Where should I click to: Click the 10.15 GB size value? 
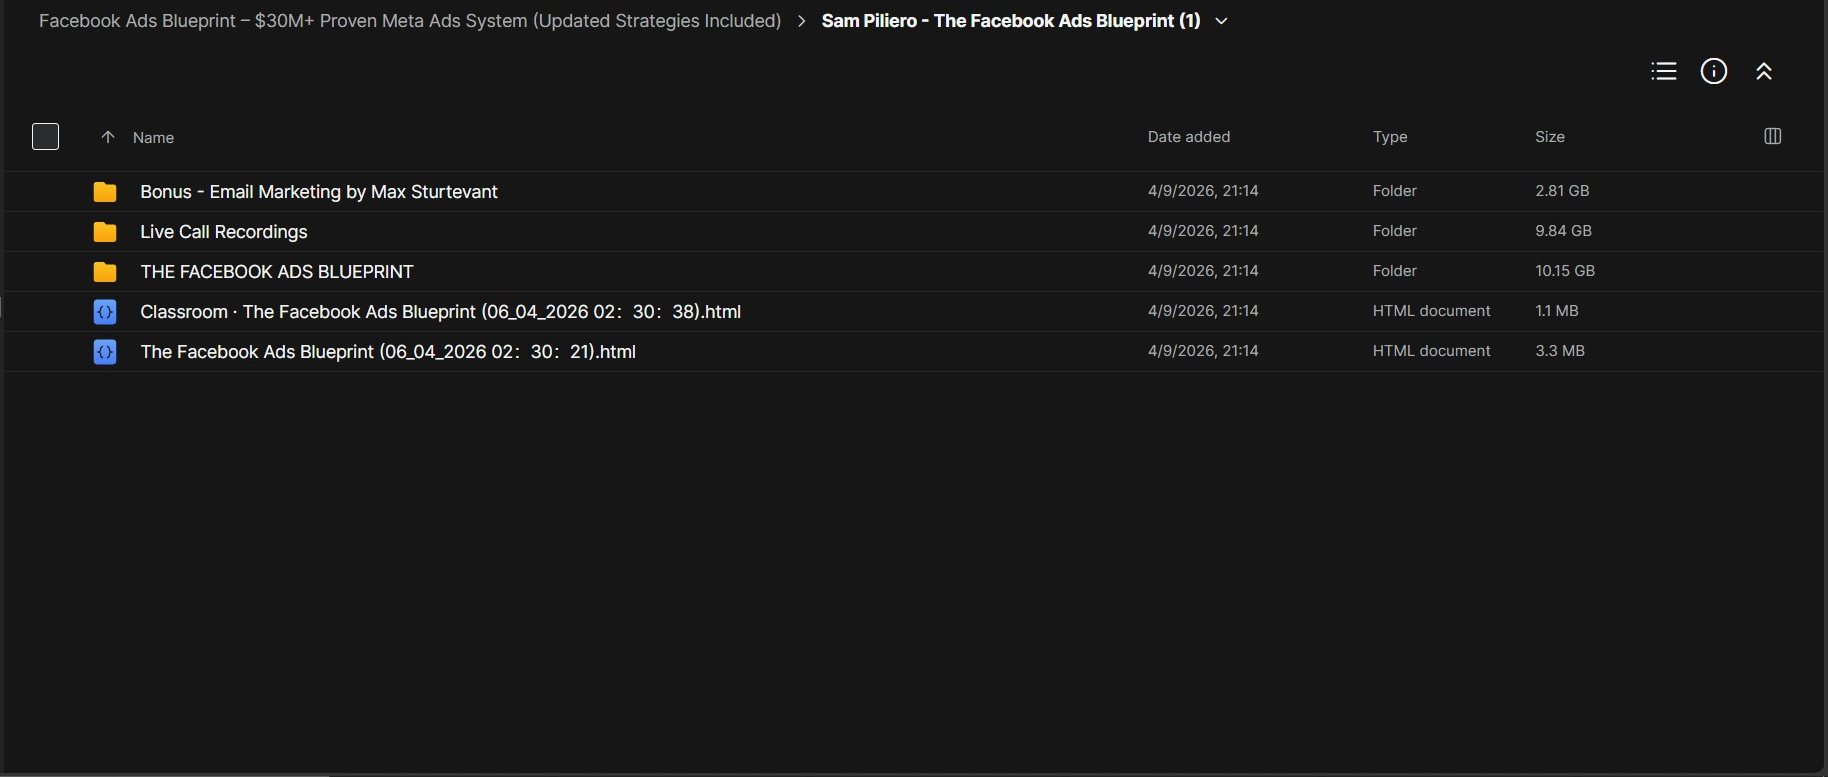1565,271
